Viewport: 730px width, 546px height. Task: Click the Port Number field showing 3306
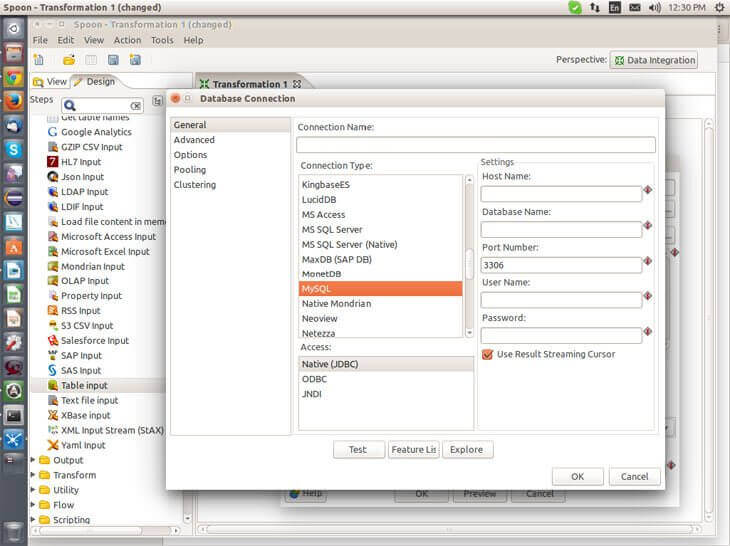tap(561, 265)
